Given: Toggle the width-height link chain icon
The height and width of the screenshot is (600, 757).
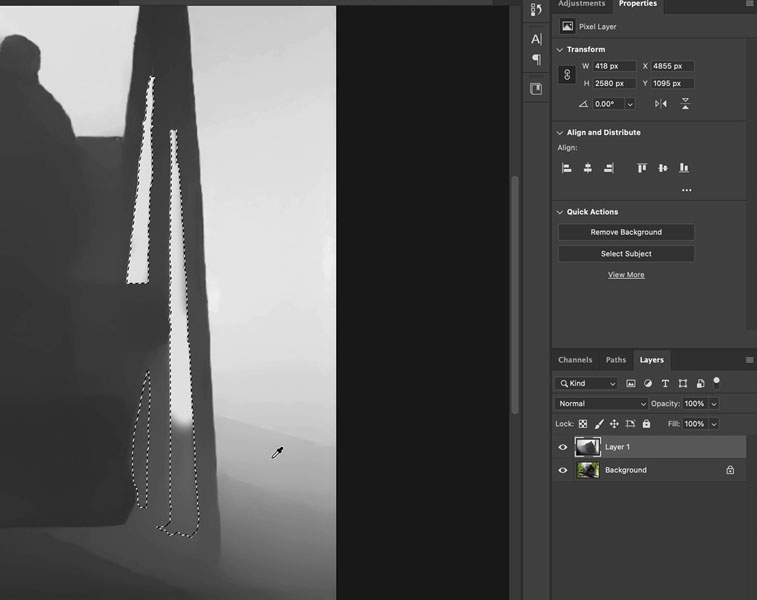Looking at the screenshot, I should tap(567, 75).
